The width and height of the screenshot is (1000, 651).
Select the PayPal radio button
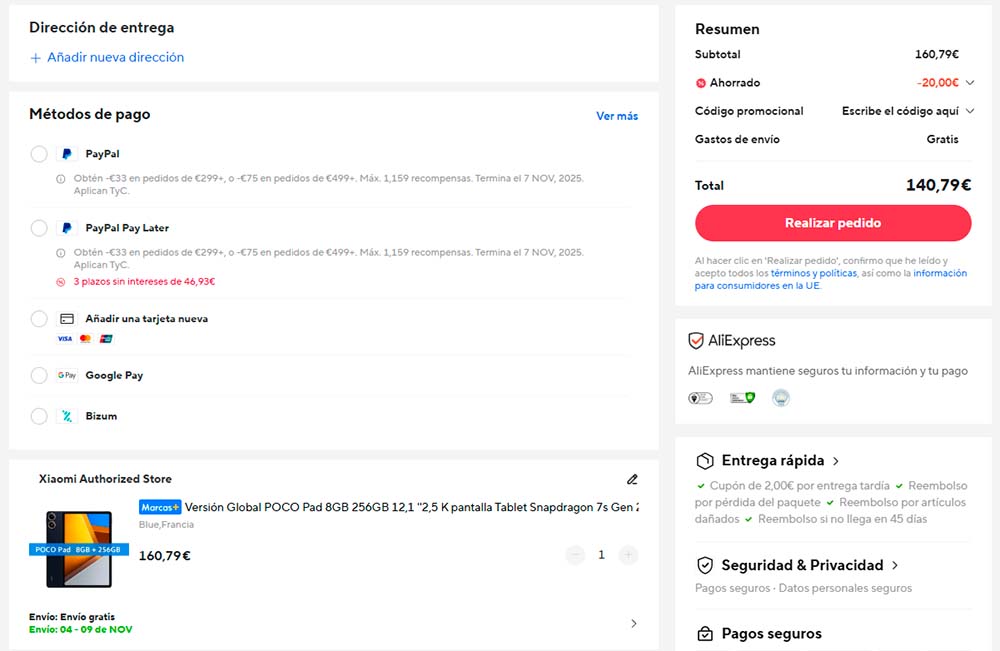[x=39, y=154]
